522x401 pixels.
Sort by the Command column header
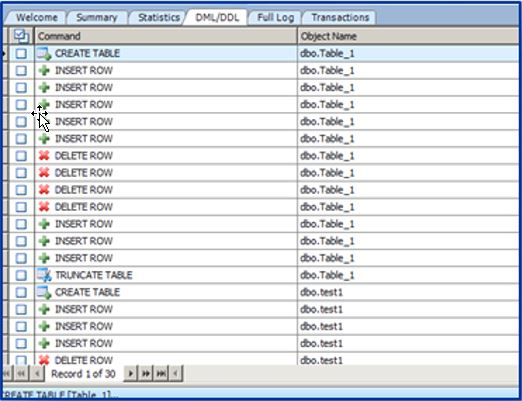(166, 36)
